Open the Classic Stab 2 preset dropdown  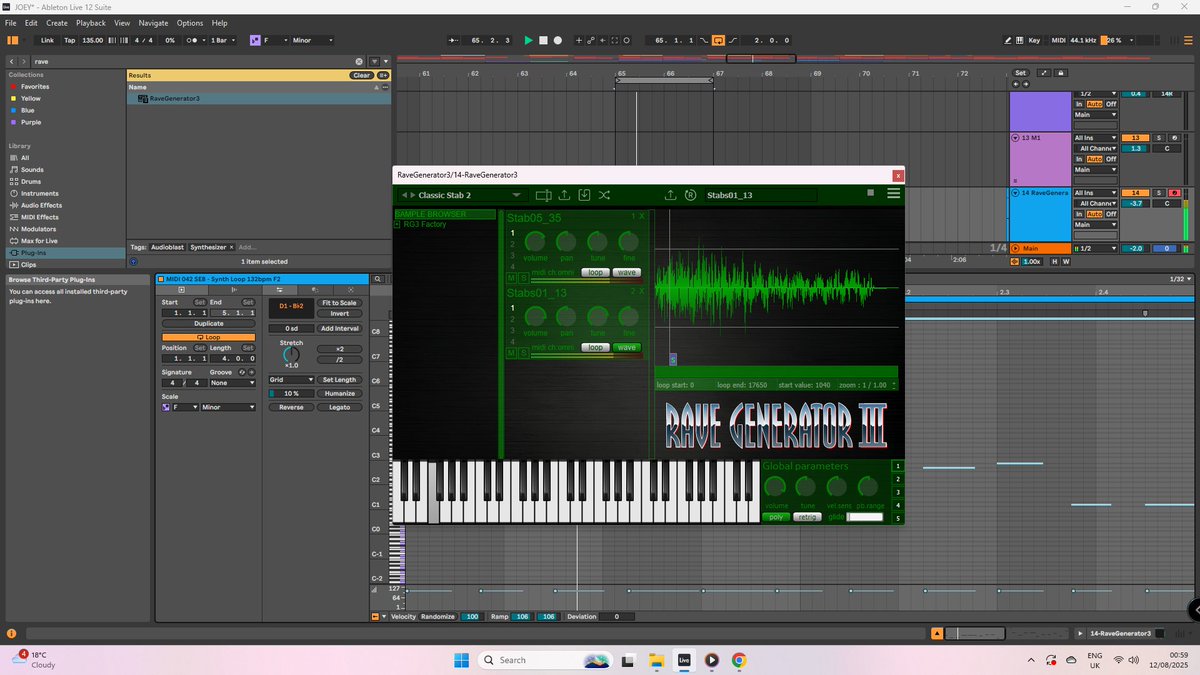[x=516, y=195]
